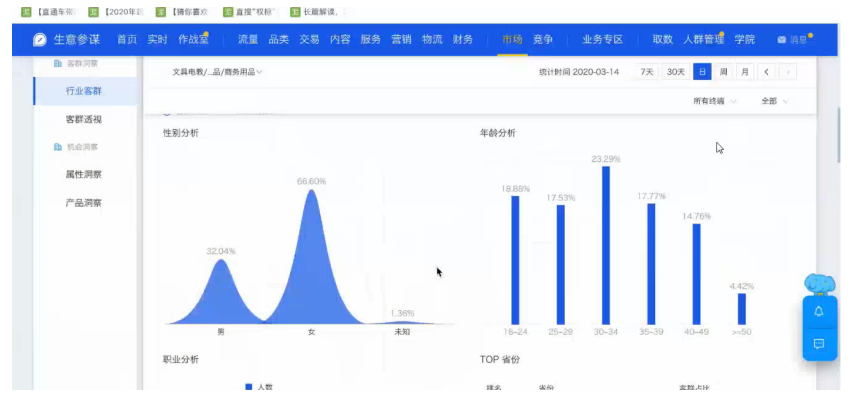Click the next date right arrow

788,72
